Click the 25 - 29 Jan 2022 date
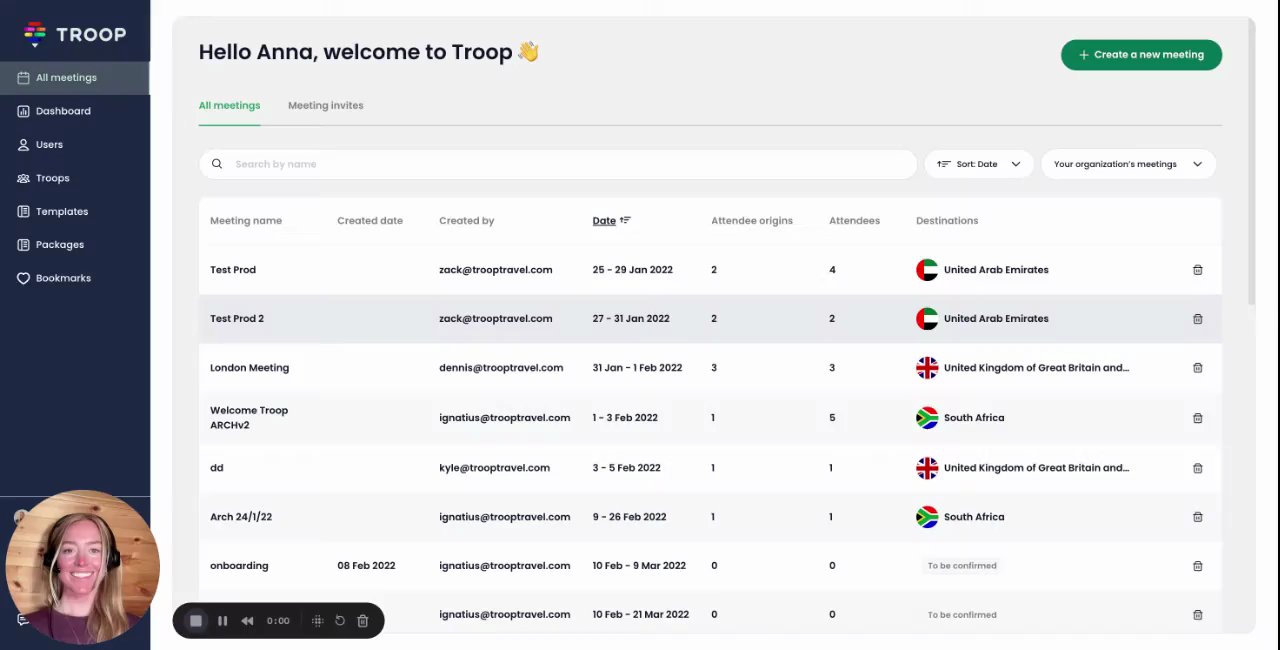The image size is (1280, 650). tap(632, 270)
